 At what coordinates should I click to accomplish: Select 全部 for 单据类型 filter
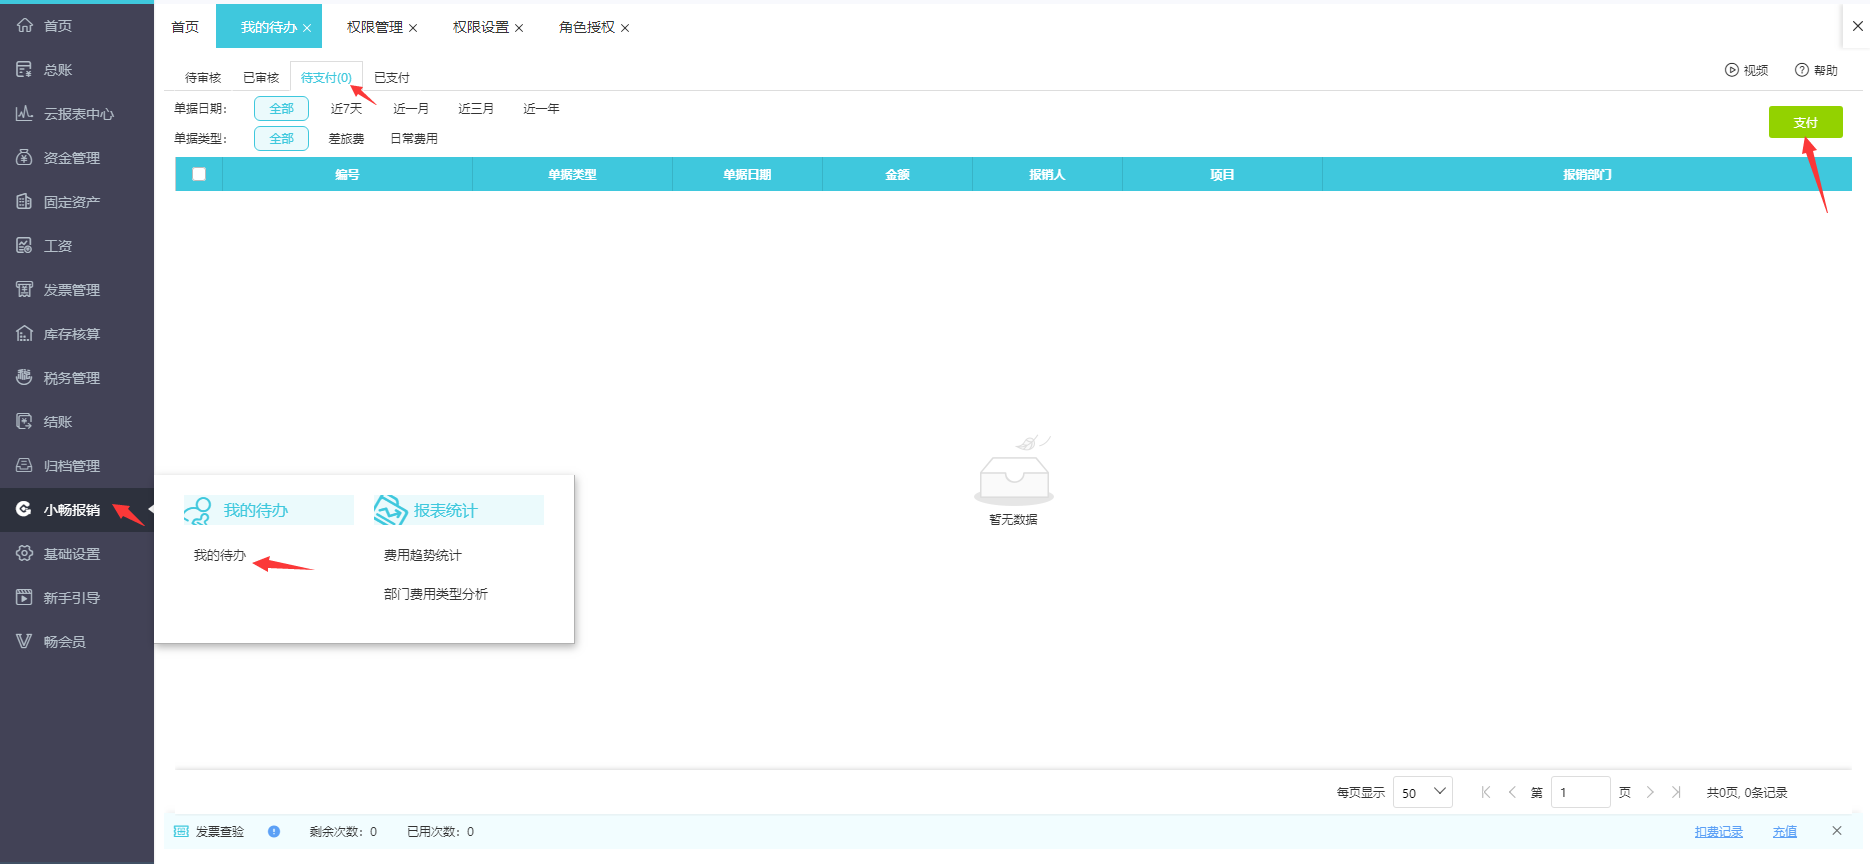pos(281,139)
